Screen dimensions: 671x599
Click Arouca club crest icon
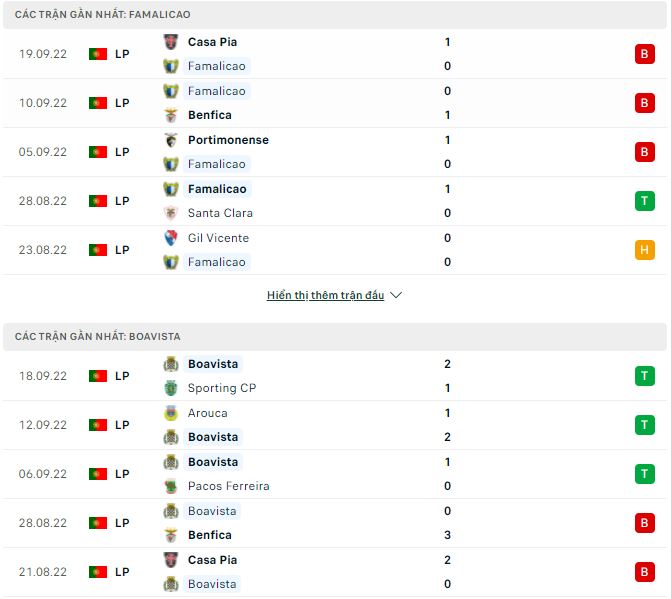click(171, 413)
